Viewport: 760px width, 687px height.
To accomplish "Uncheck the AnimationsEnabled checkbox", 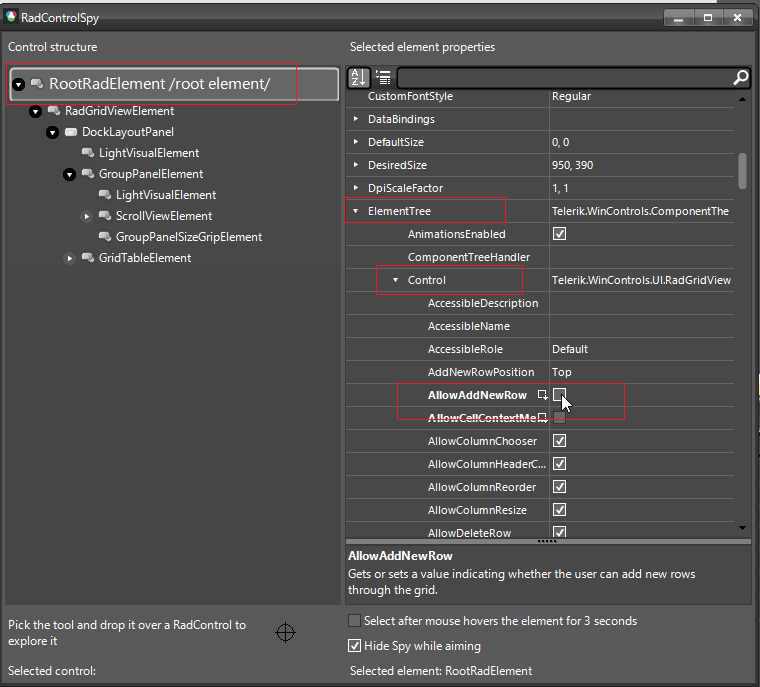I will point(560,234).
